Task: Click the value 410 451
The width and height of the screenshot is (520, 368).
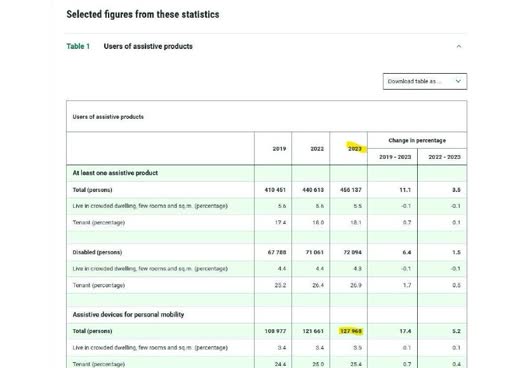Action: (x=275, y=190)
